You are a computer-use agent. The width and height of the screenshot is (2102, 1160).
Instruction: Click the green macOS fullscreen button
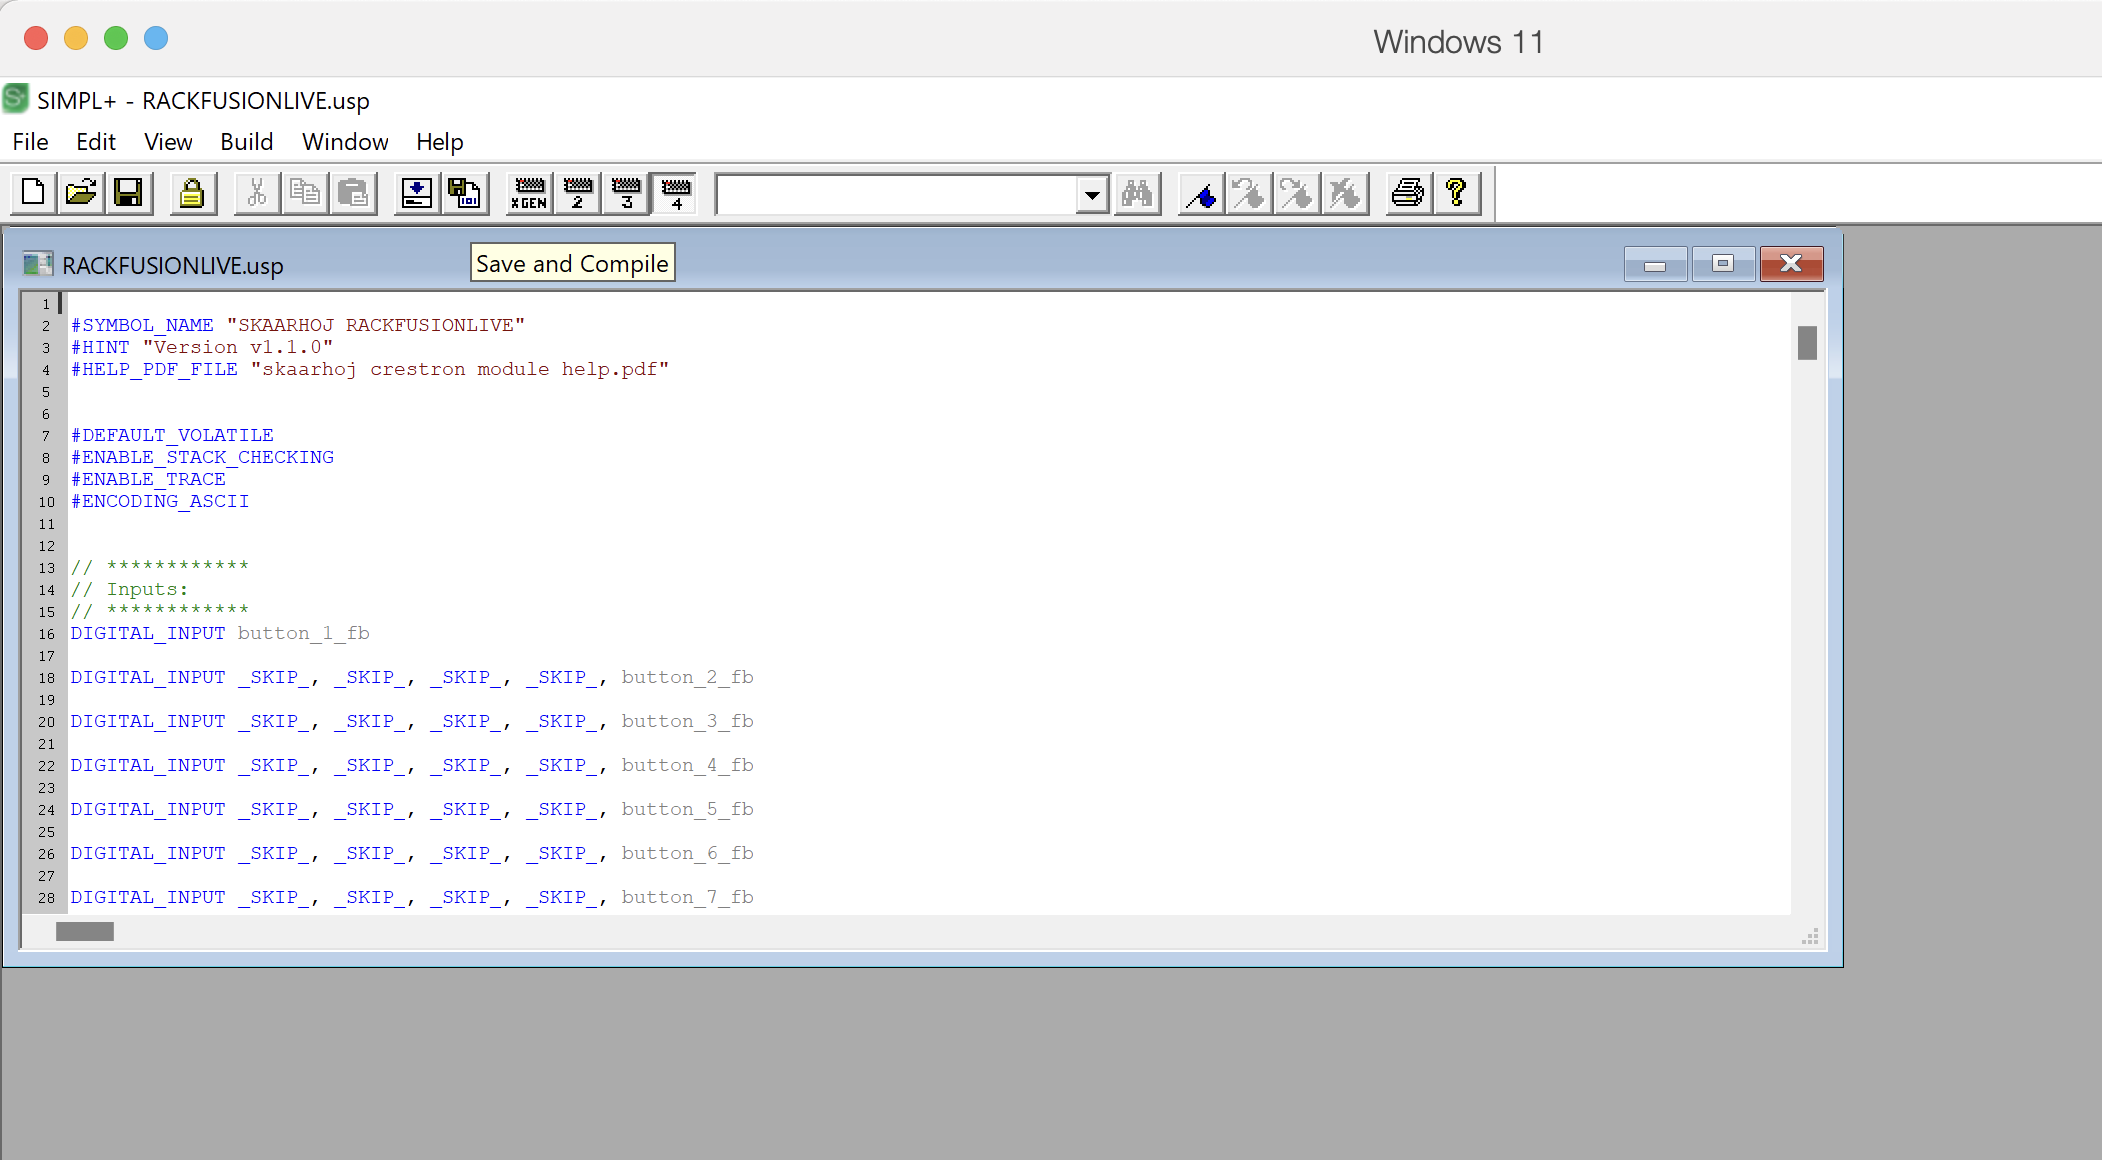tap(116, 38)
